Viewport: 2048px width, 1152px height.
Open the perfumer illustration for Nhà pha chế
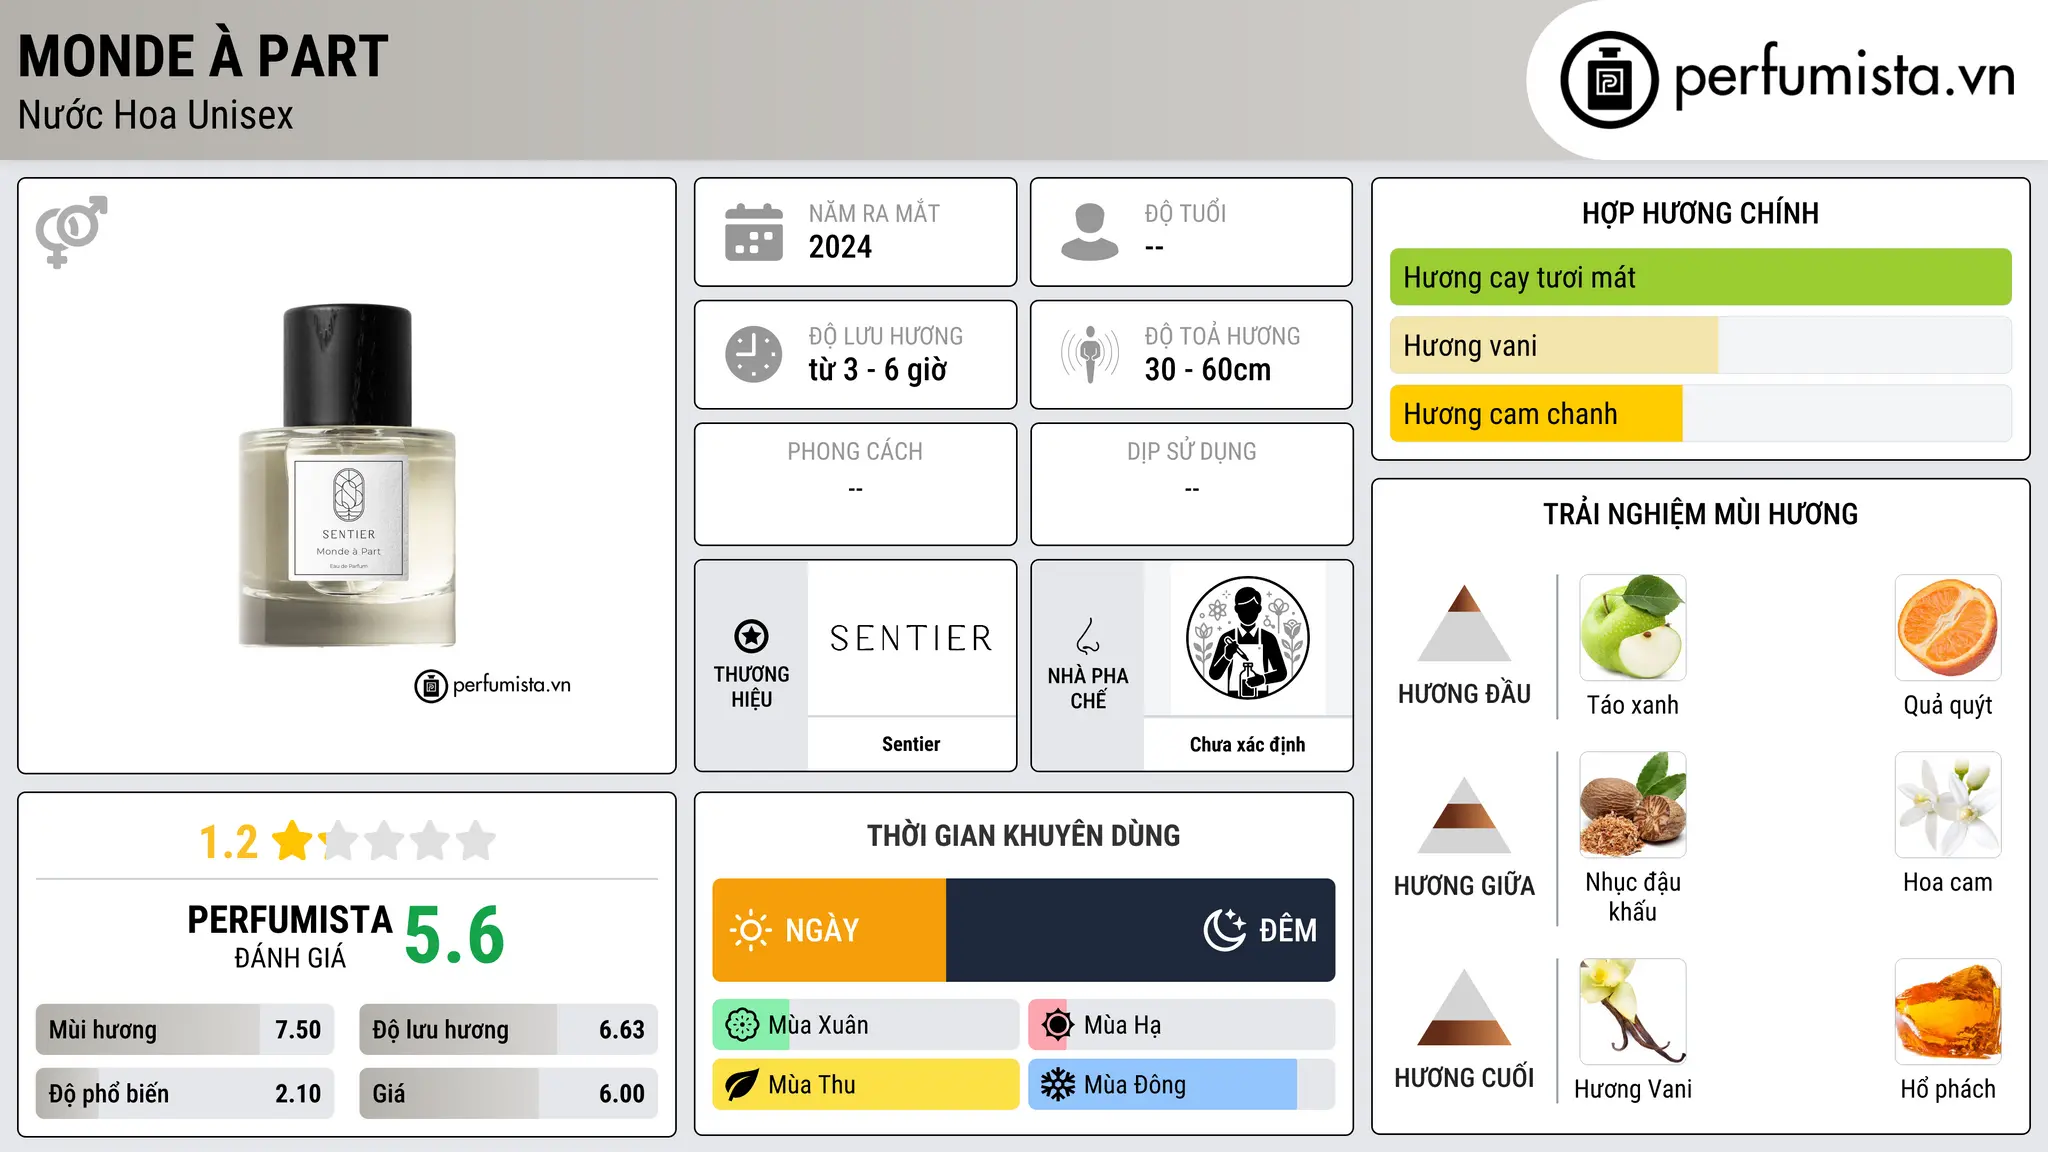coord(1247,638)
